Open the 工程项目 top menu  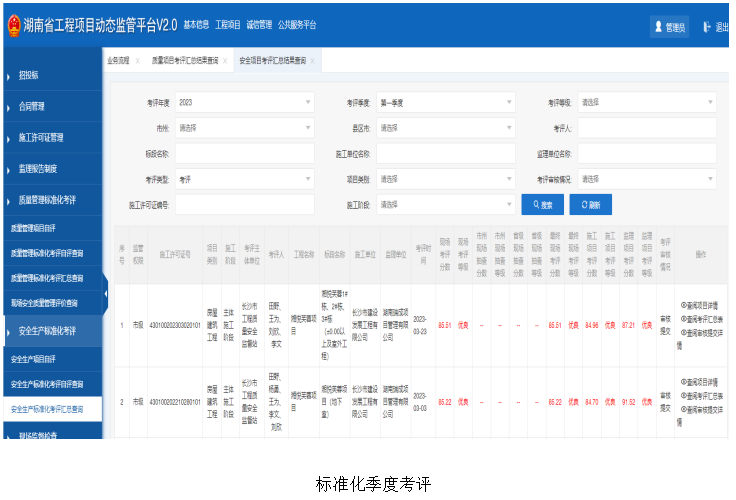(x=228, y=25)
